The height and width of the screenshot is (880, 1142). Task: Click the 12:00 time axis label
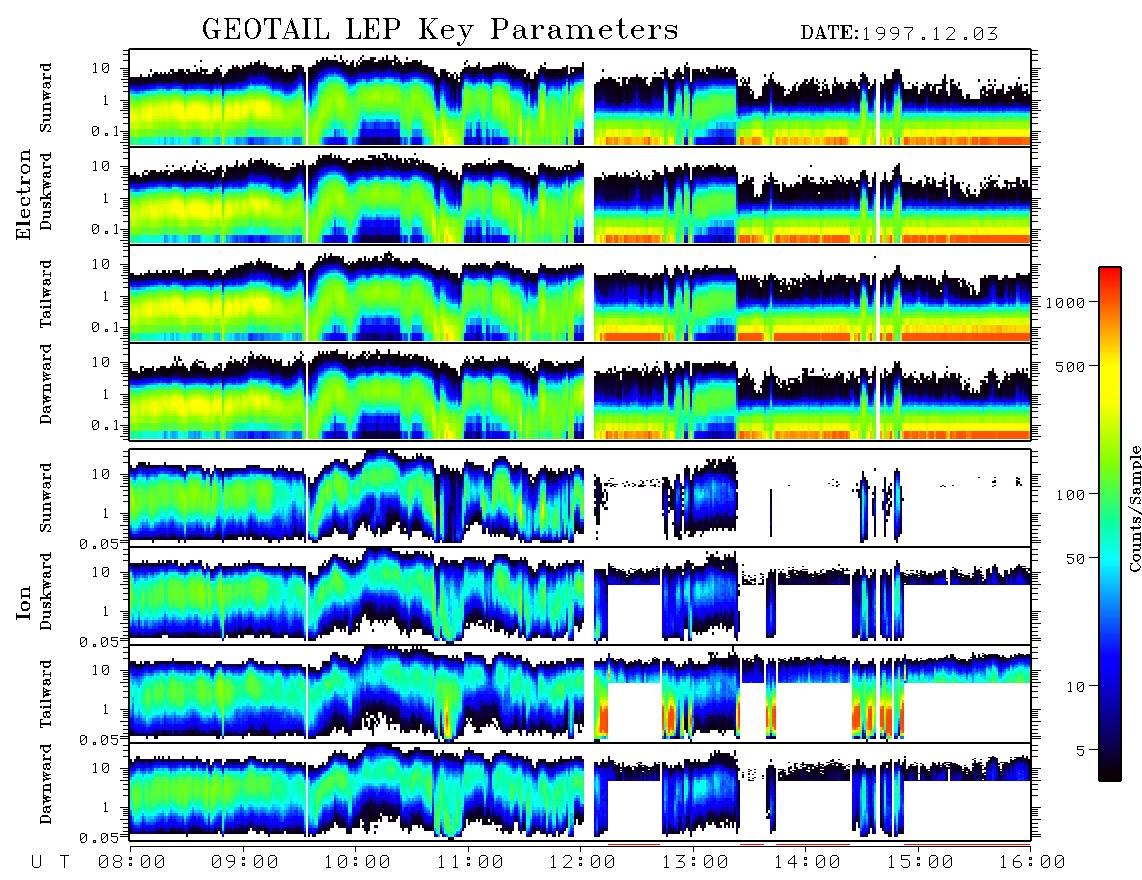pyautogui.click(x=582, y=862)
